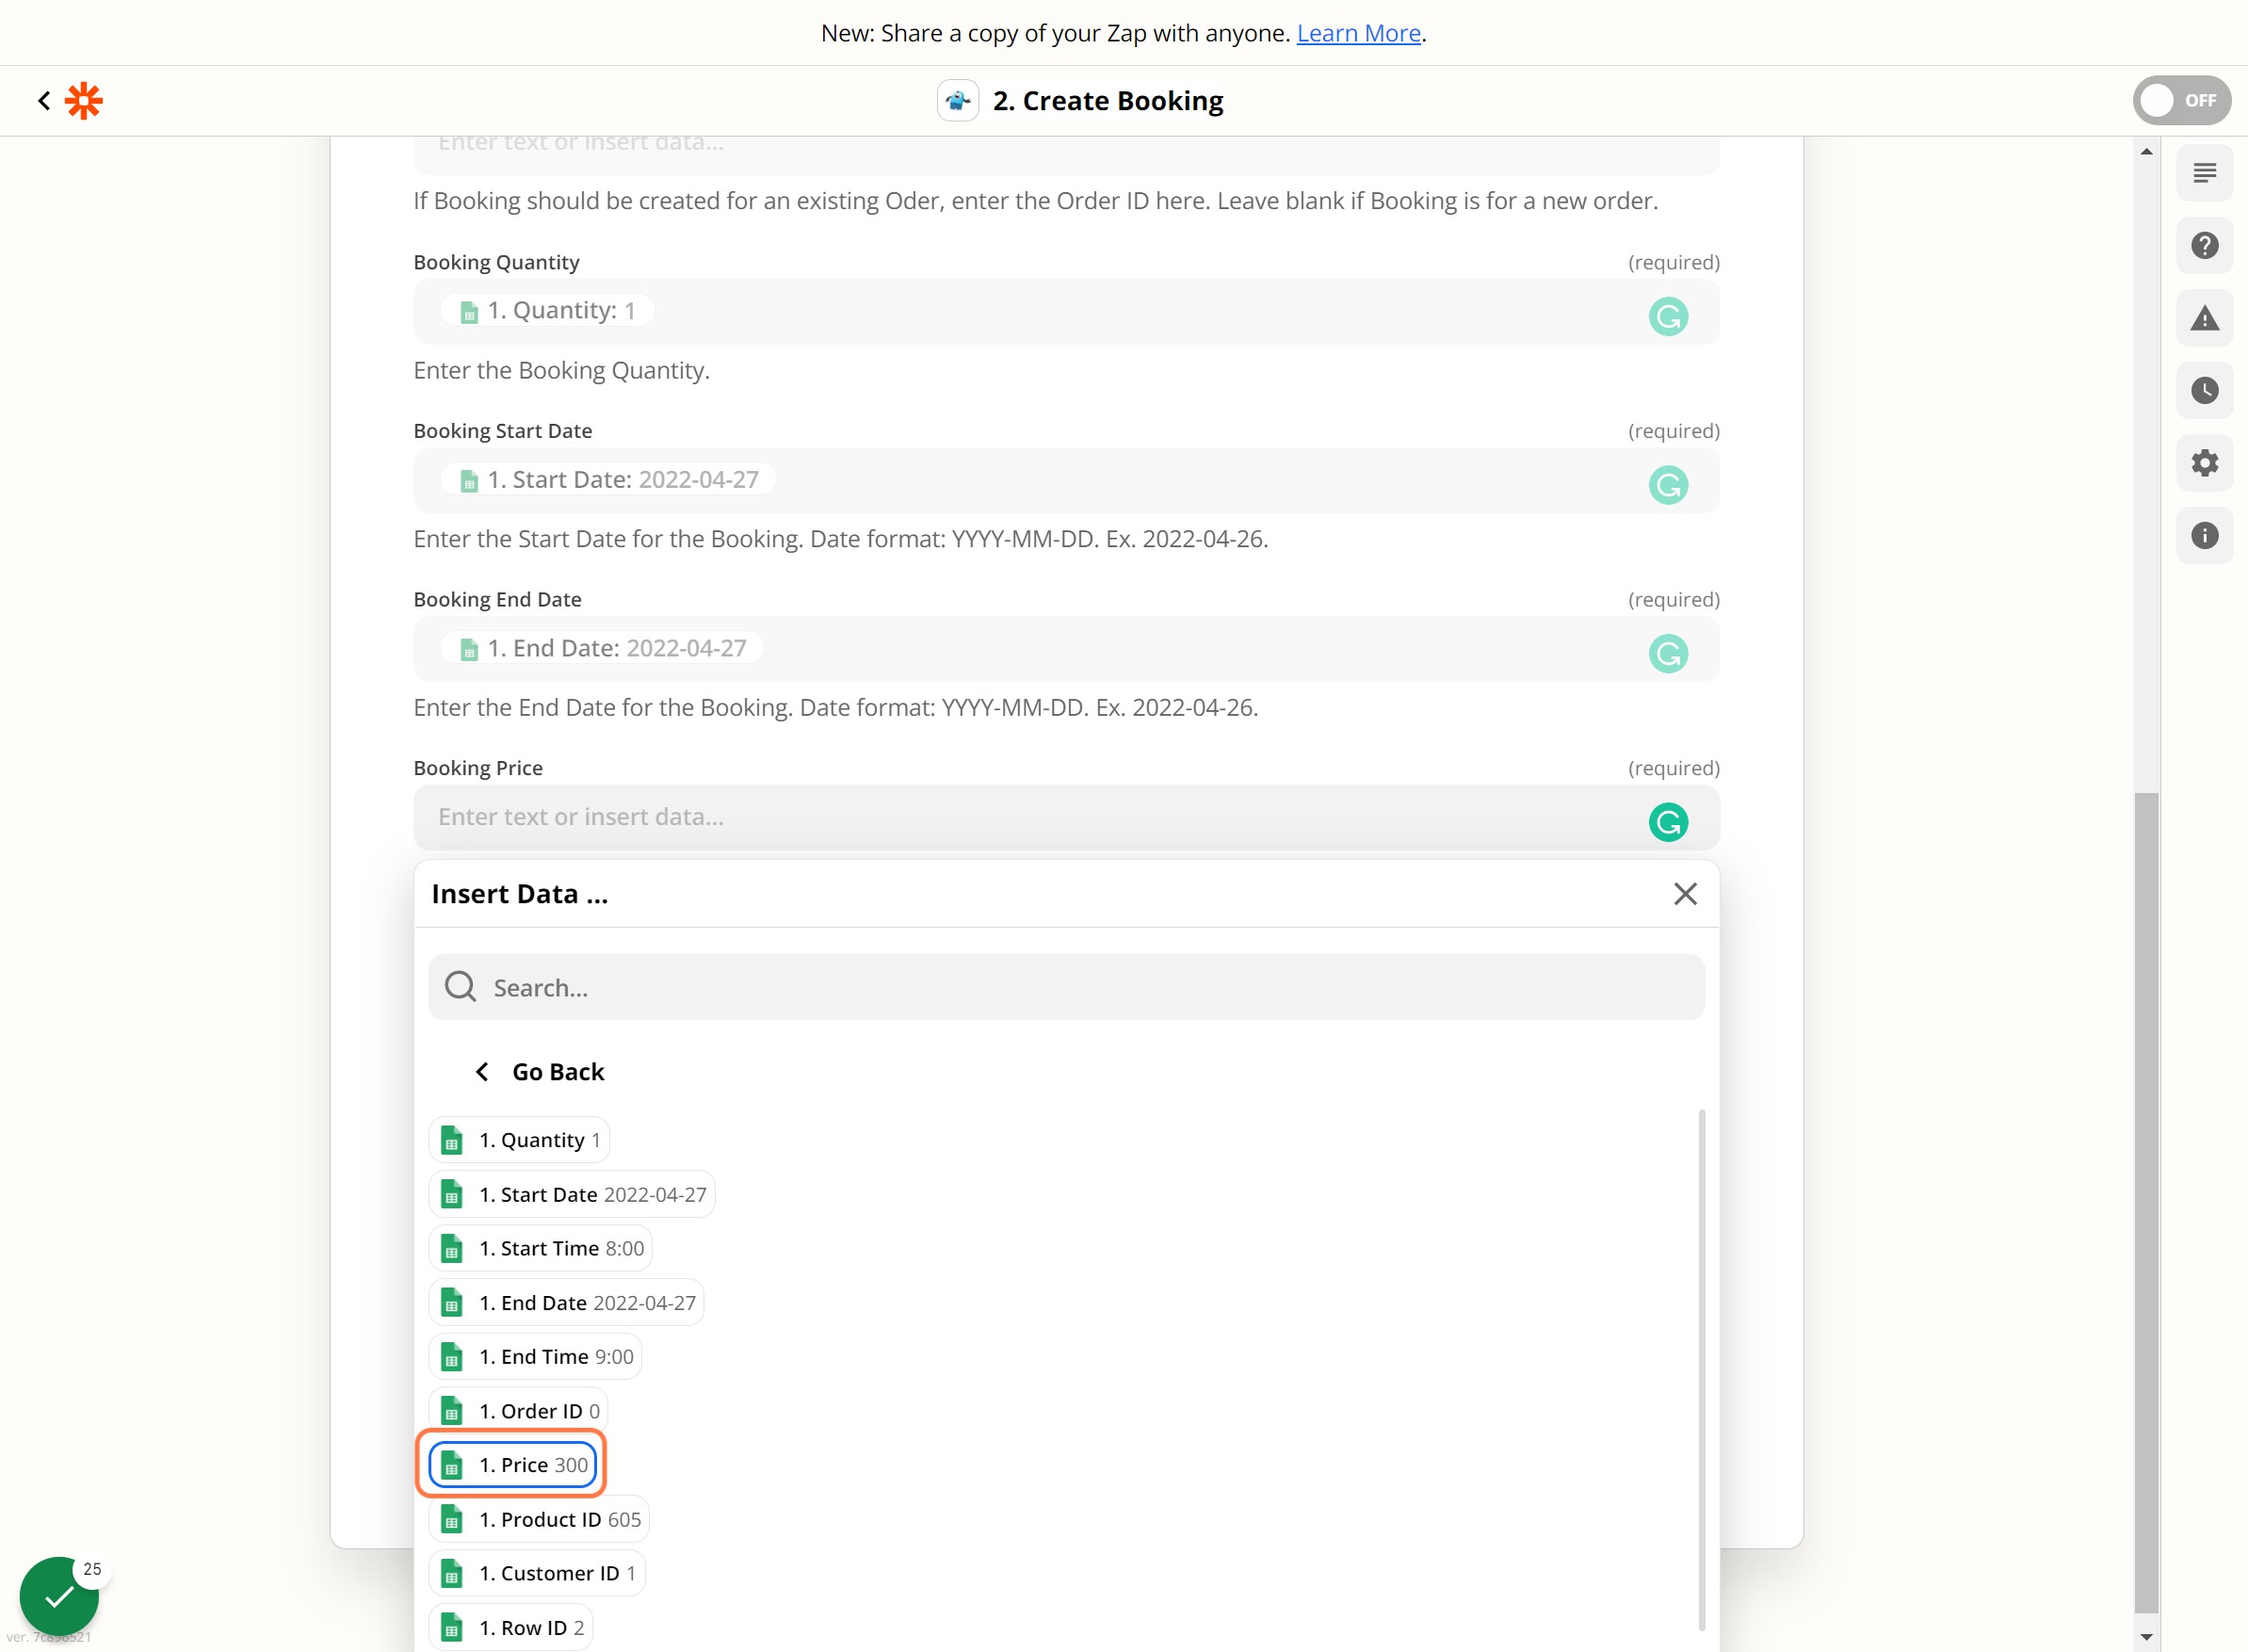The width and height of the screenshot is (2248, 1652).
Task: Click the Search field in Insert Data
Action: [x=1066, y=987]
